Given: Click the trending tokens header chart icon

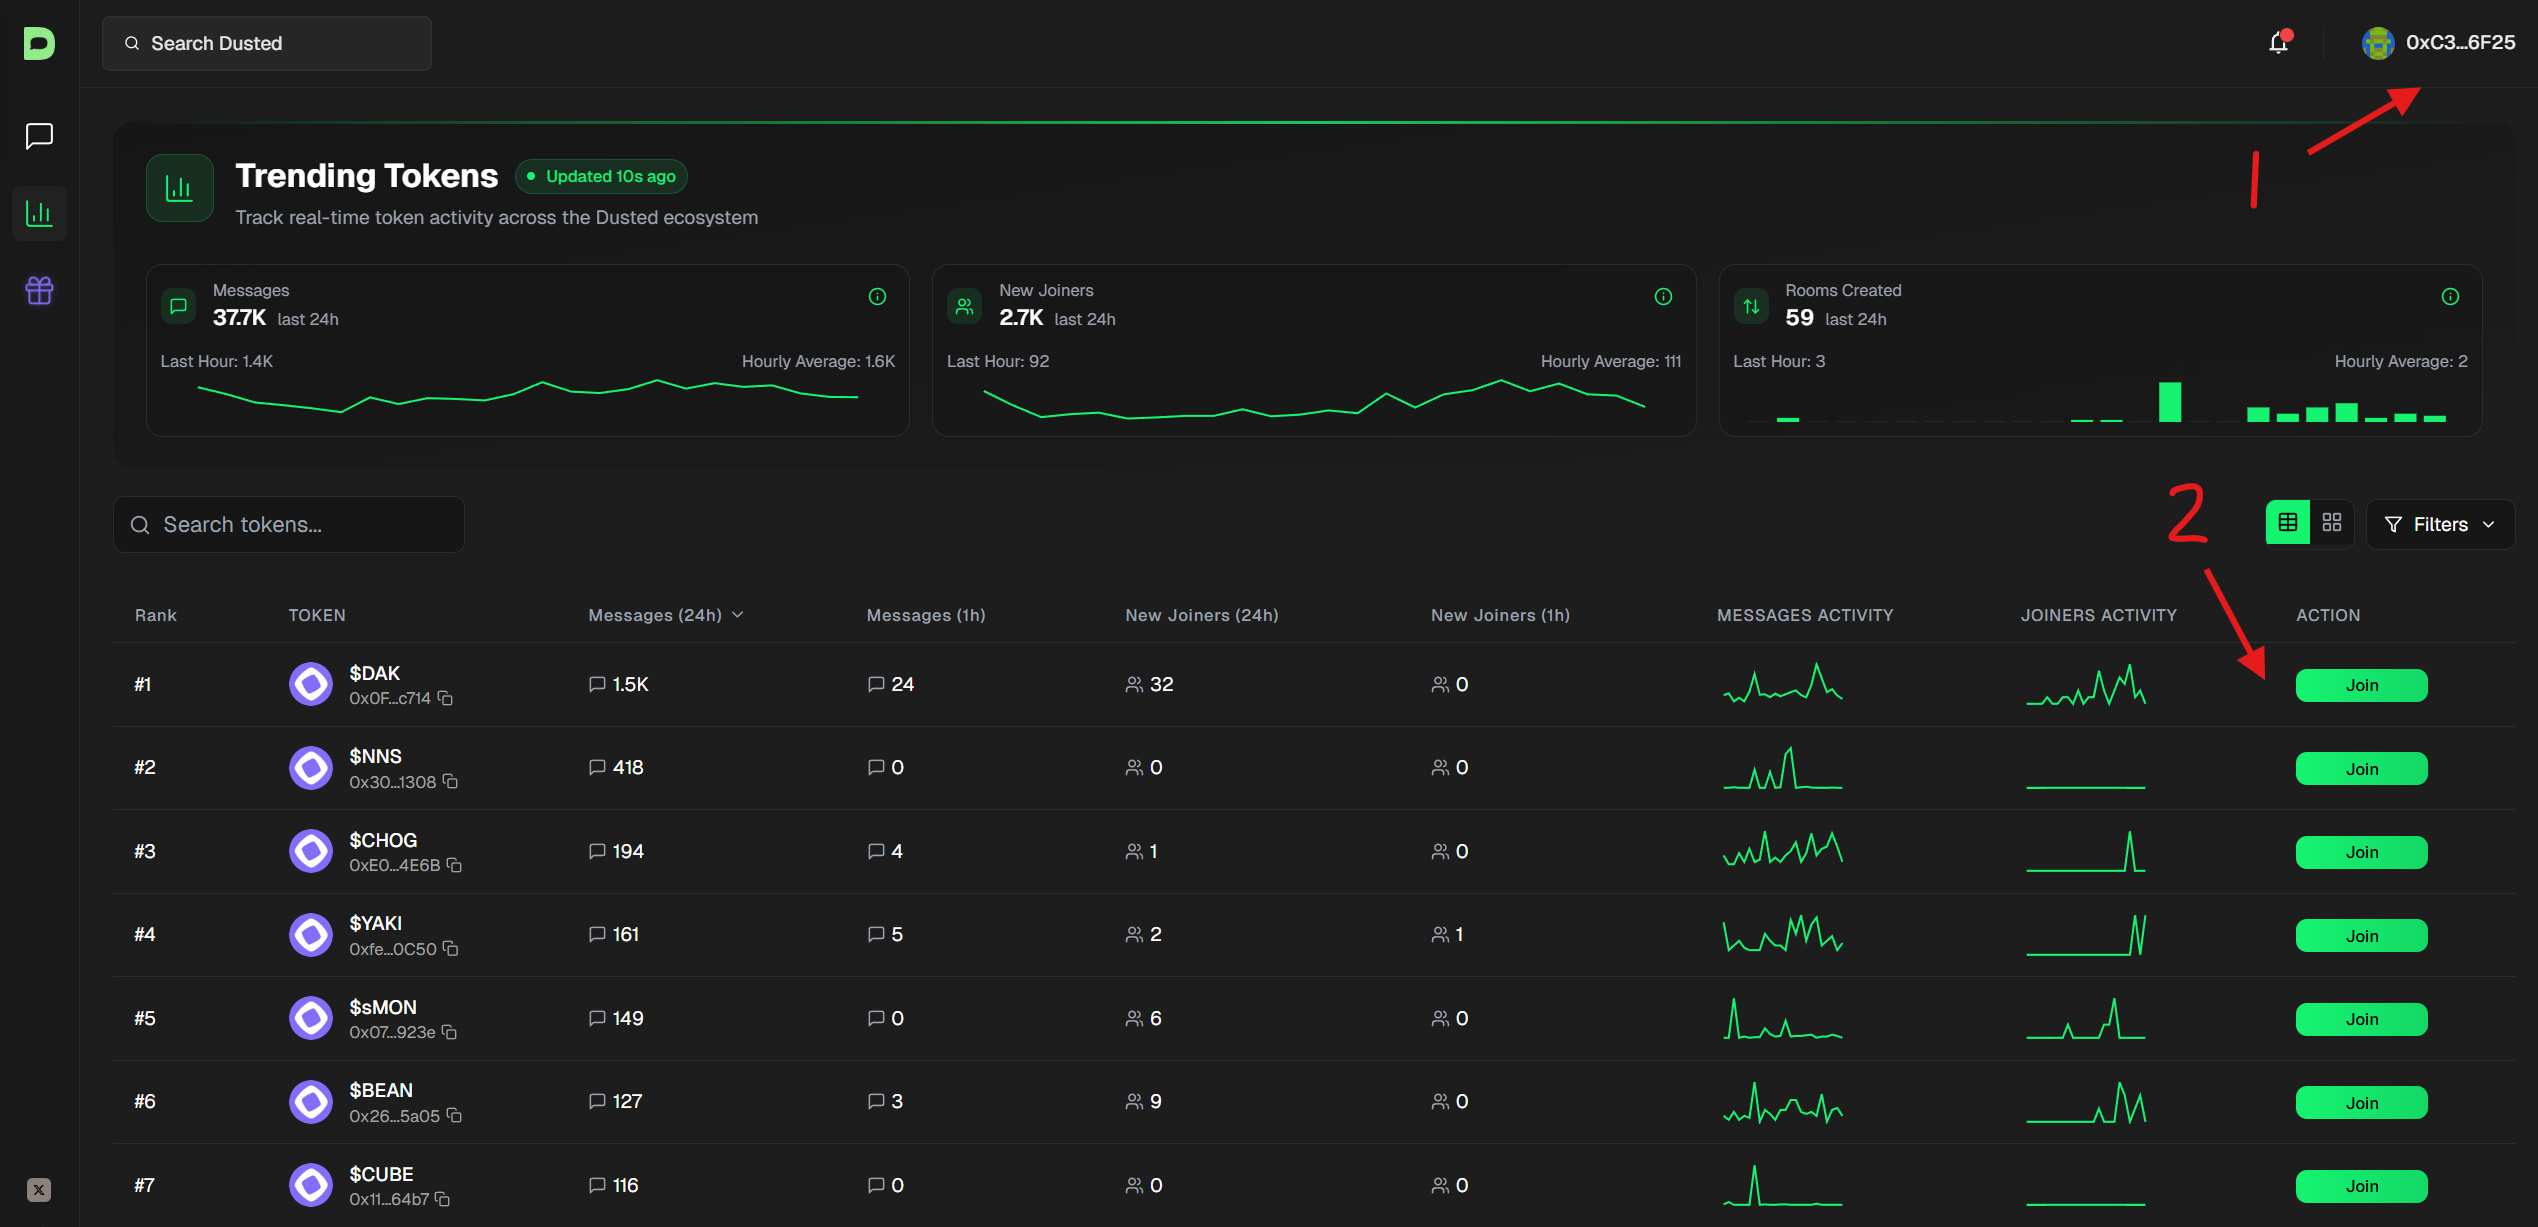Looking at the screenshot, I should 180,188.
